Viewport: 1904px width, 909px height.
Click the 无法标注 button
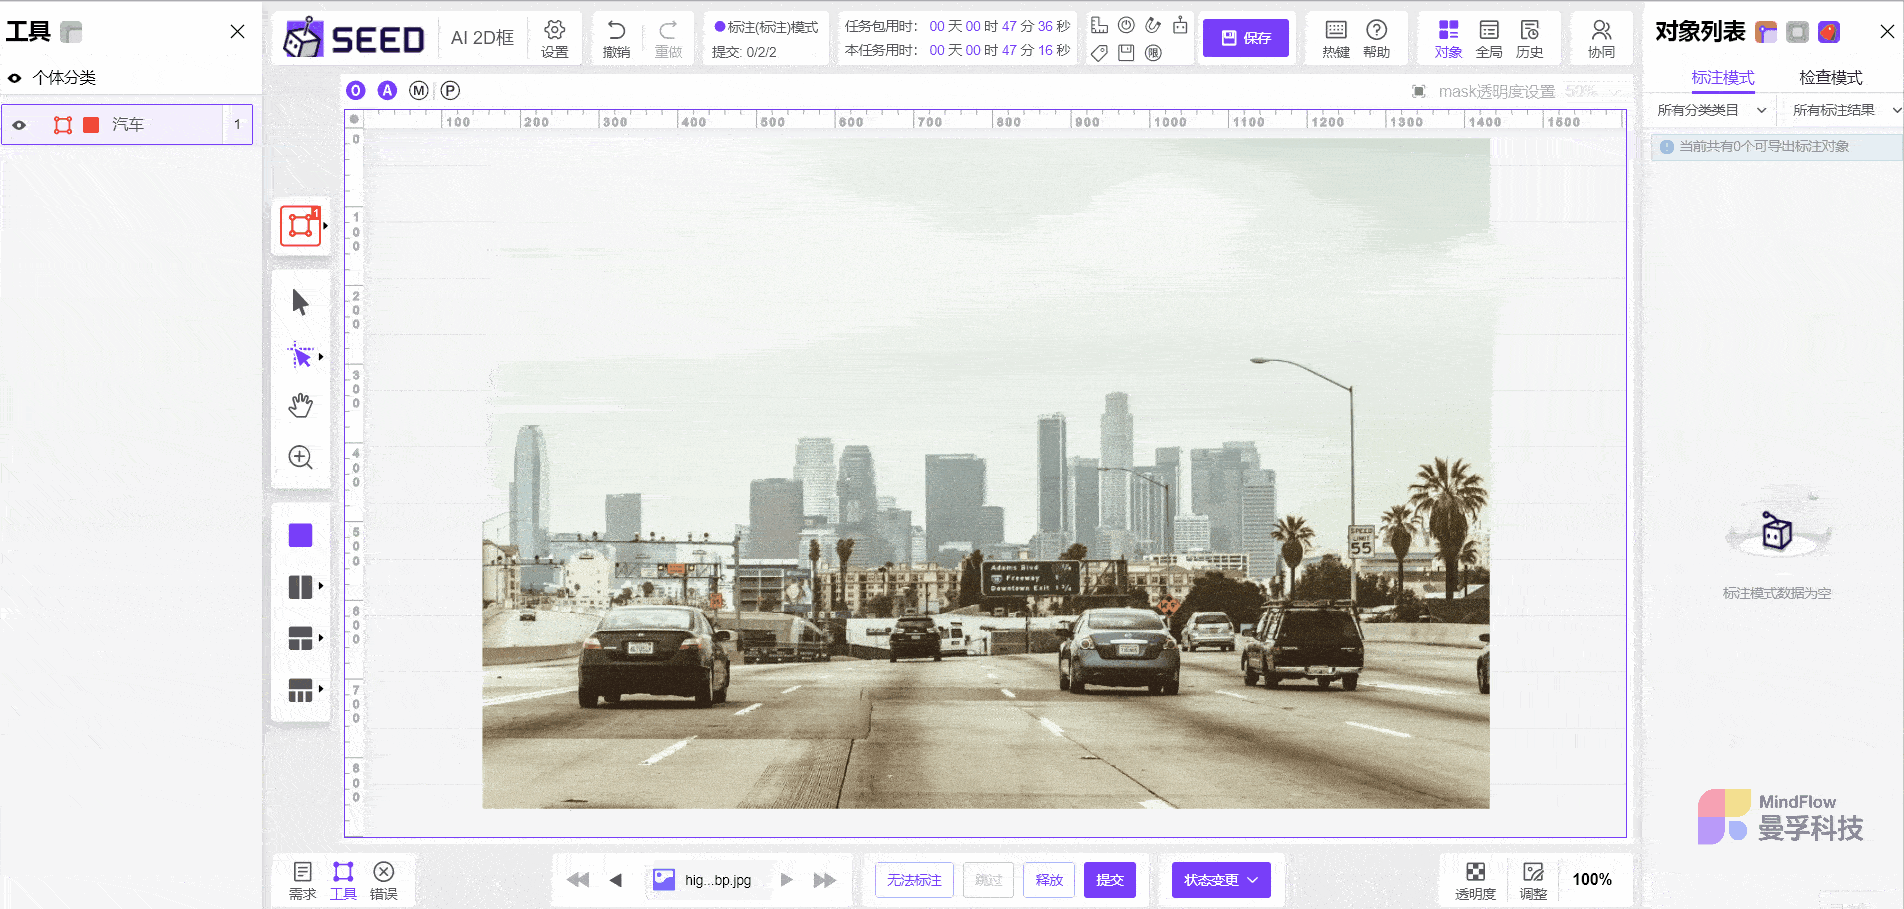click(914, 880)
